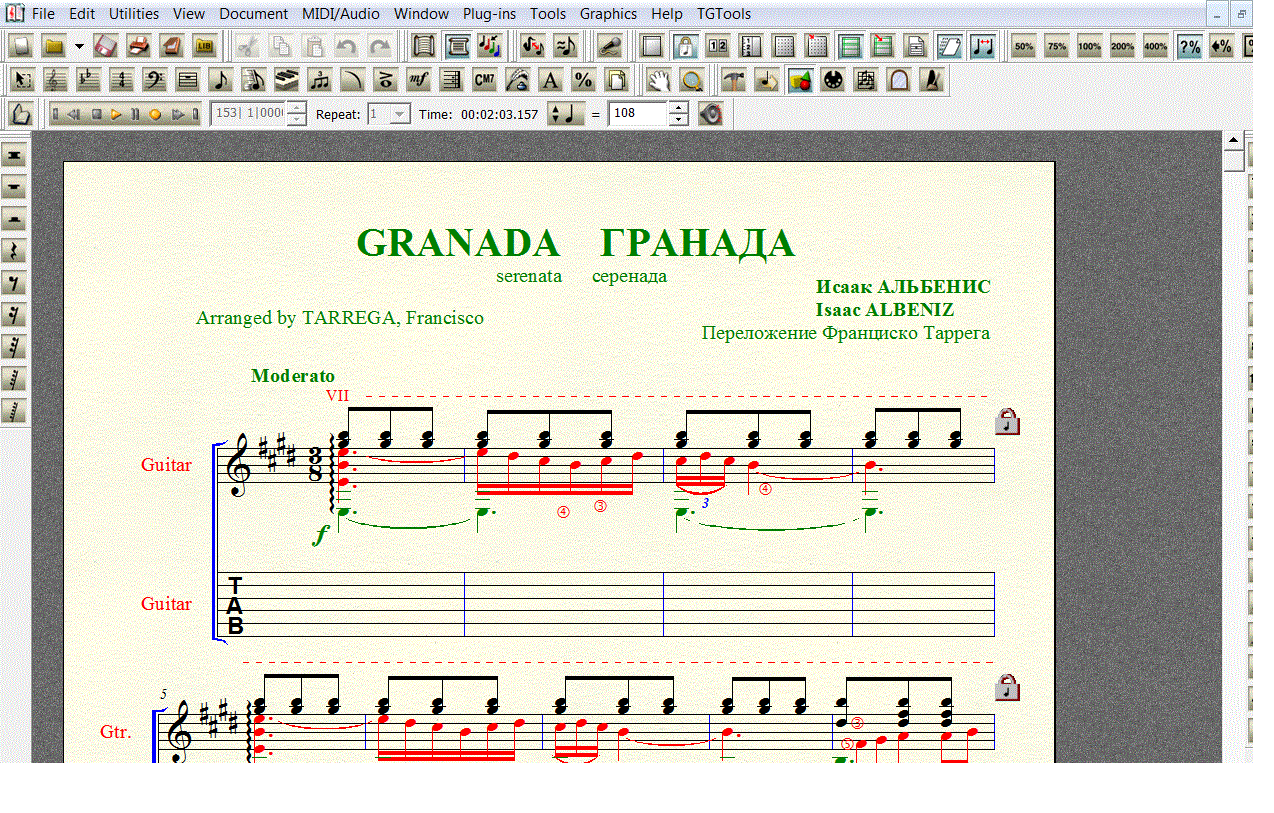The height and width of the screenshot is (813, 1274).
Task: Open the Utilities menu
Action: pos(134,14)
